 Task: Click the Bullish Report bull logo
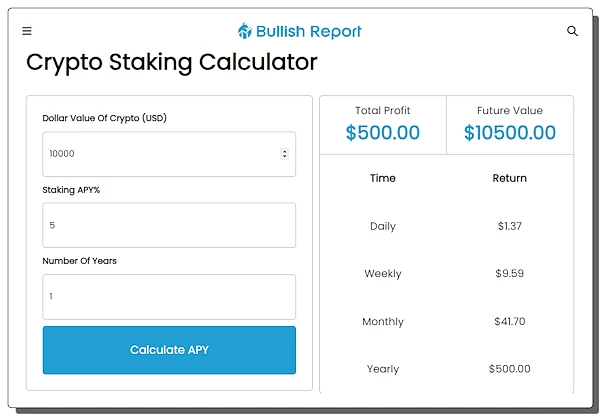(246, 31)
